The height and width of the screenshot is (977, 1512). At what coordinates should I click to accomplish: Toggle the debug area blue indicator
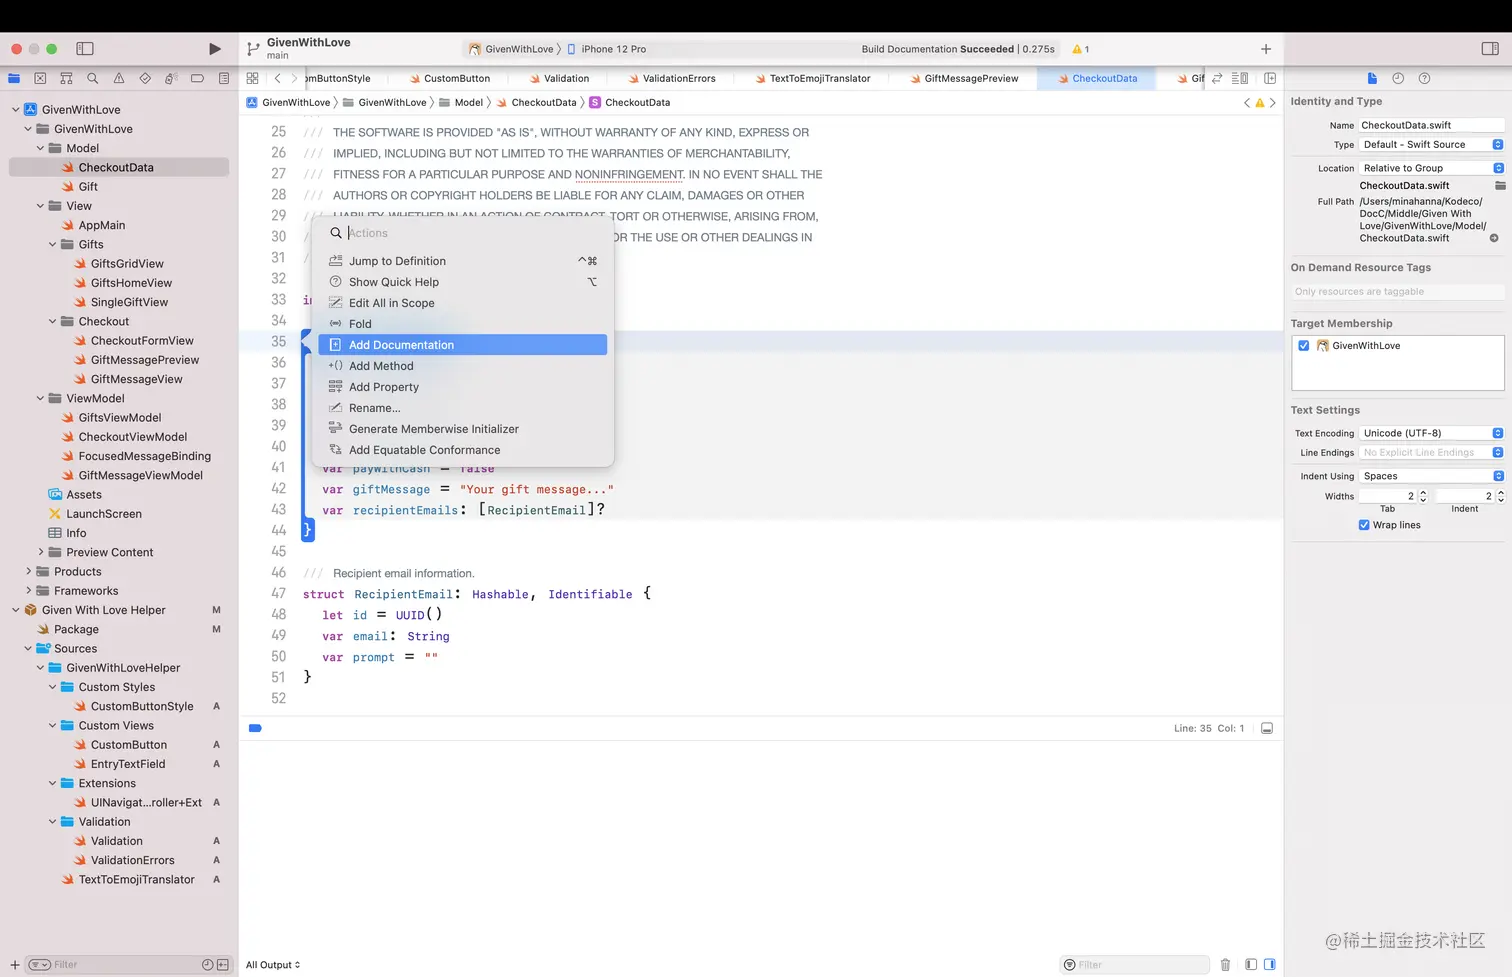[x=255, y=728]
